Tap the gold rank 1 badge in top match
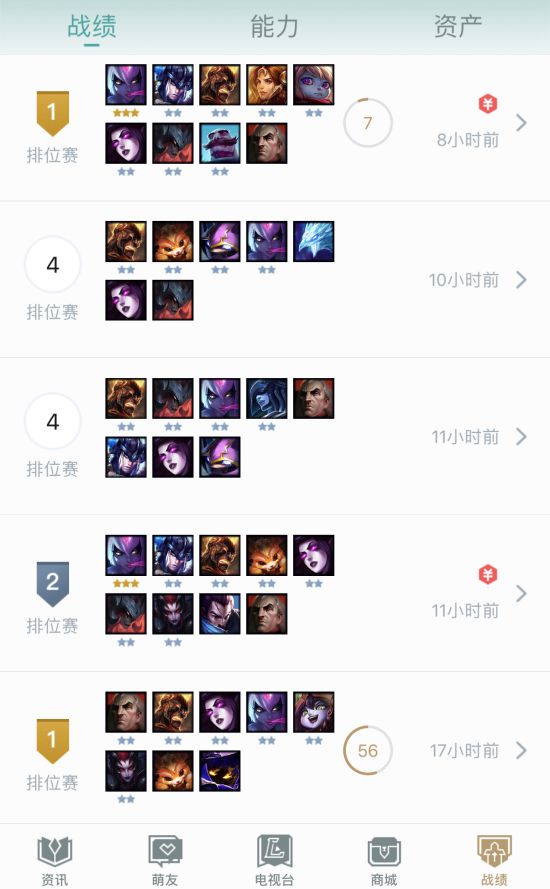Image resolution: width=550 pixels, height=889 pixels. click(x=53, y=113)
